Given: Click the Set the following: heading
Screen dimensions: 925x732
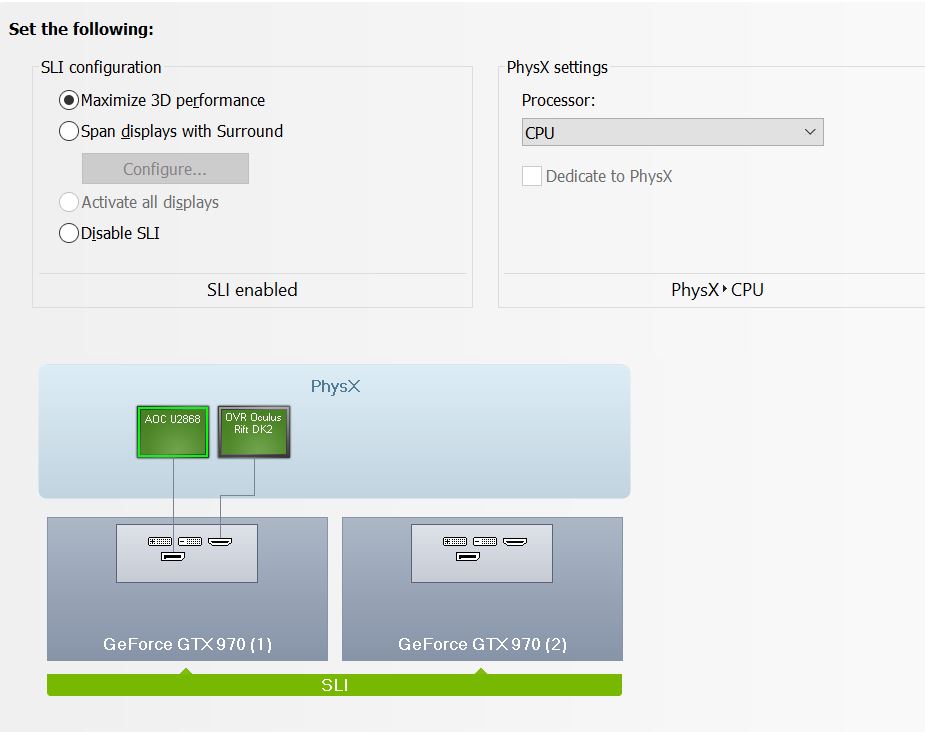Looking at the screenshot, I should 81,29.
